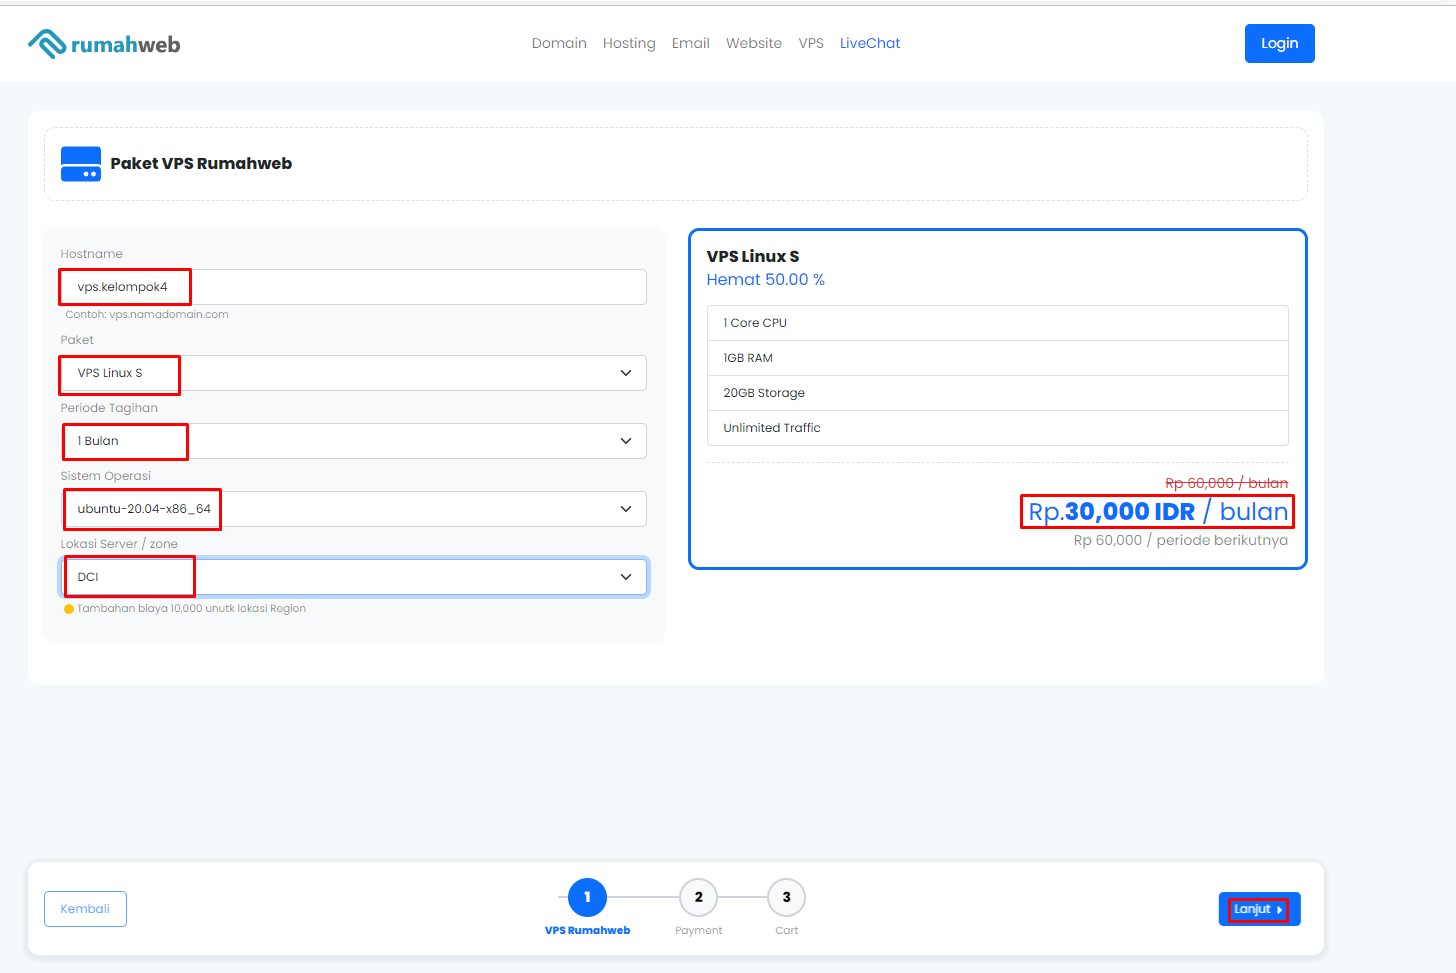Click the Rumahweb logo
This screenshot has width=1456, height=973.
[x=104, y=44]
